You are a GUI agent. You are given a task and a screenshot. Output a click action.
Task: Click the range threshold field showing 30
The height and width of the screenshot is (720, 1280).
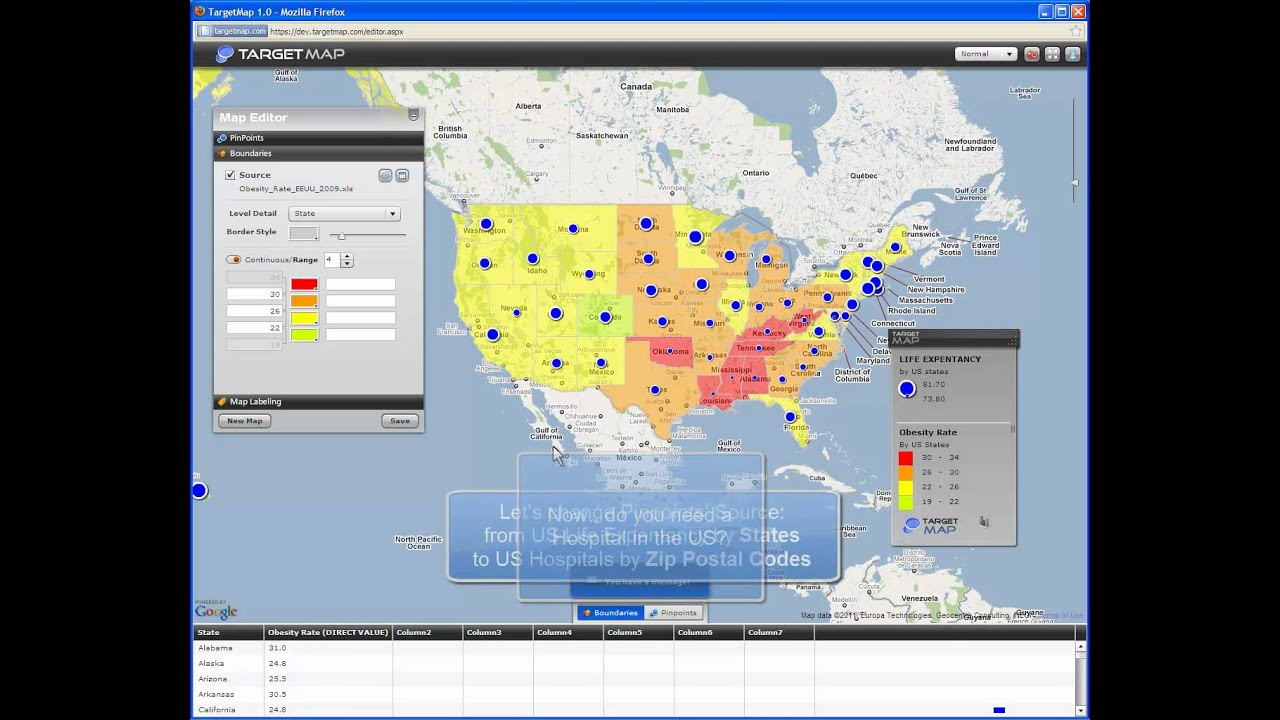(254, 294)
